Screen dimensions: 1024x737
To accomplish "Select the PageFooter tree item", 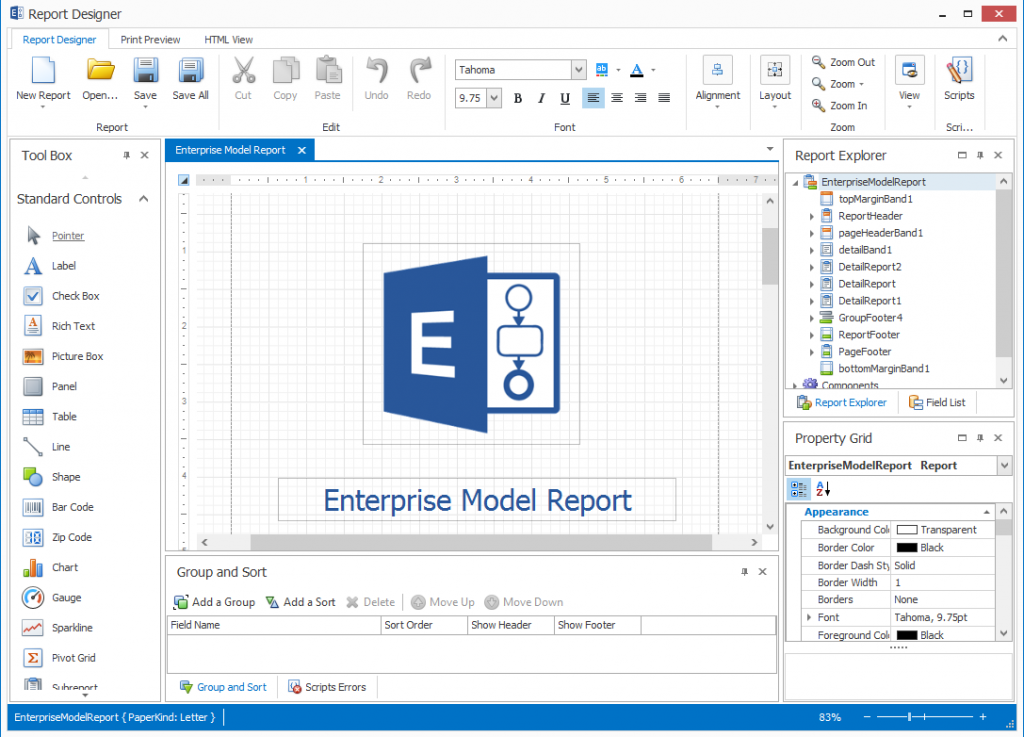I will point(864,351).
